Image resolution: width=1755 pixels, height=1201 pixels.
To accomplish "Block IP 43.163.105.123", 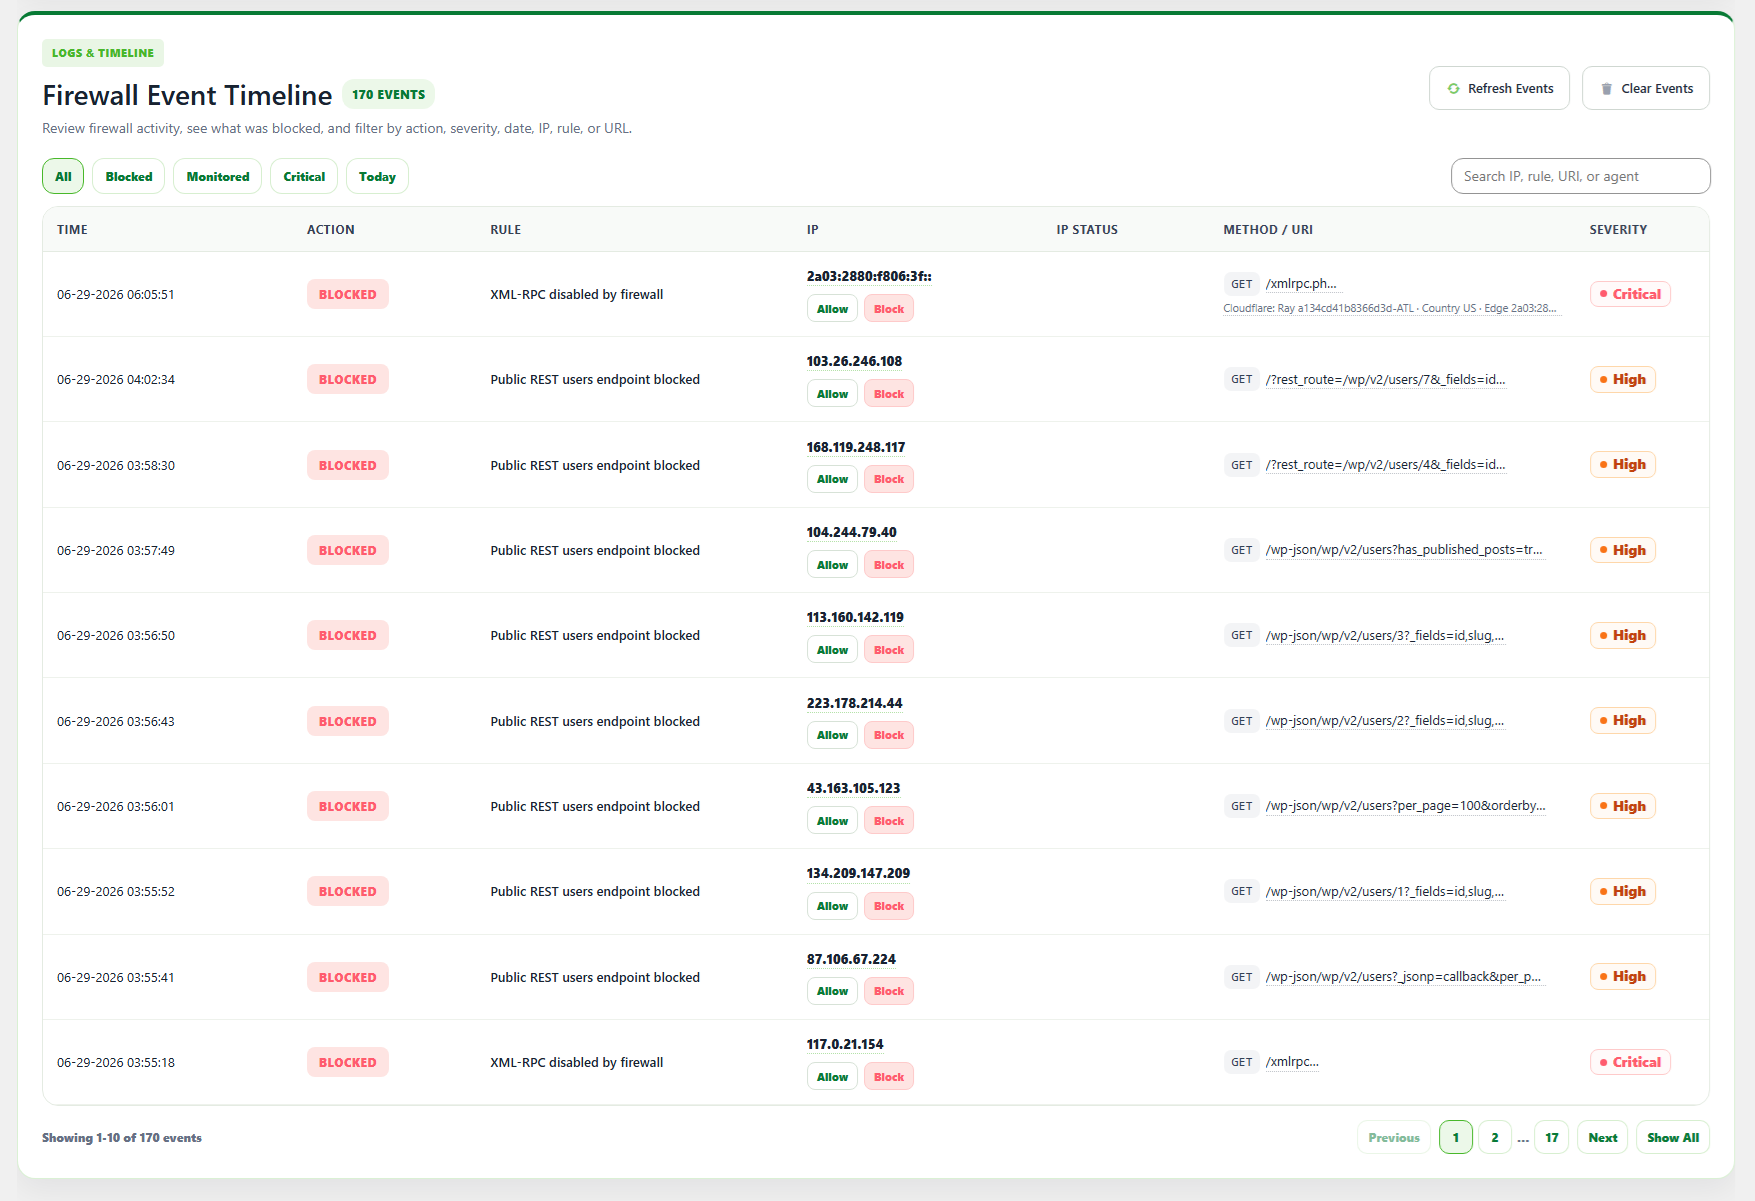I will click(x=889, y=821).
